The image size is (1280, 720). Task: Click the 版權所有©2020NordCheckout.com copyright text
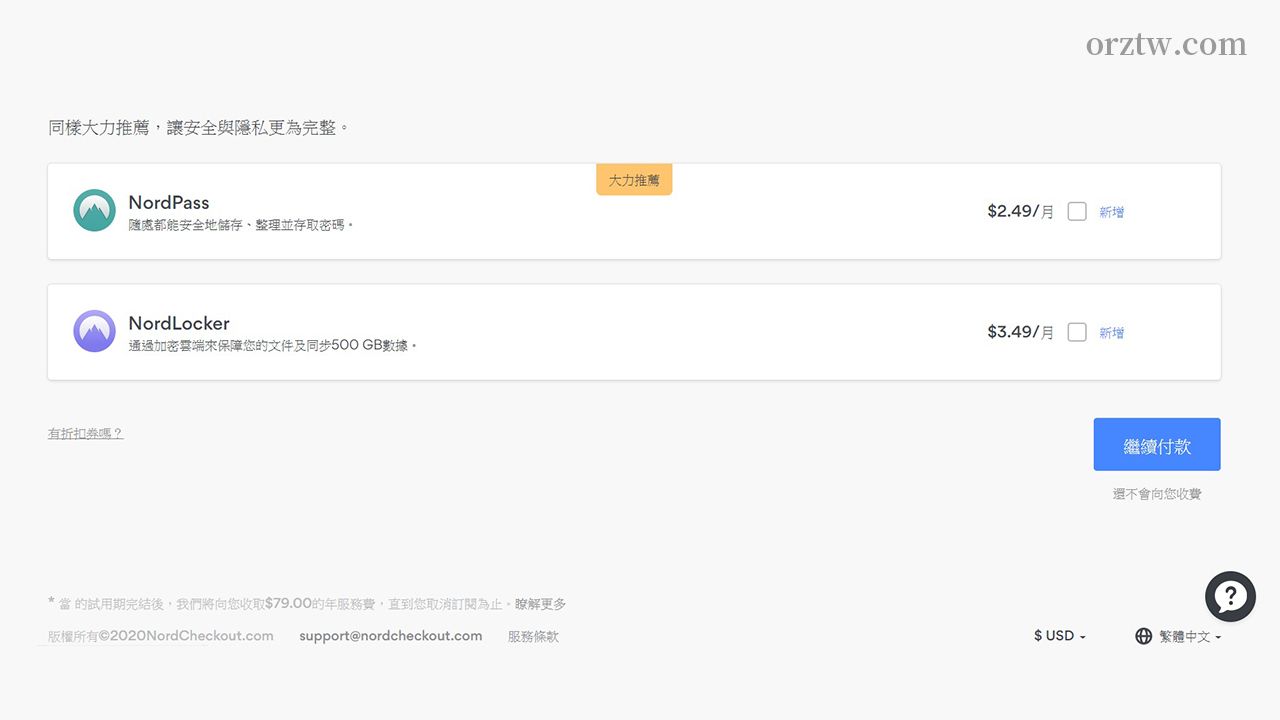tap(161, 636)
